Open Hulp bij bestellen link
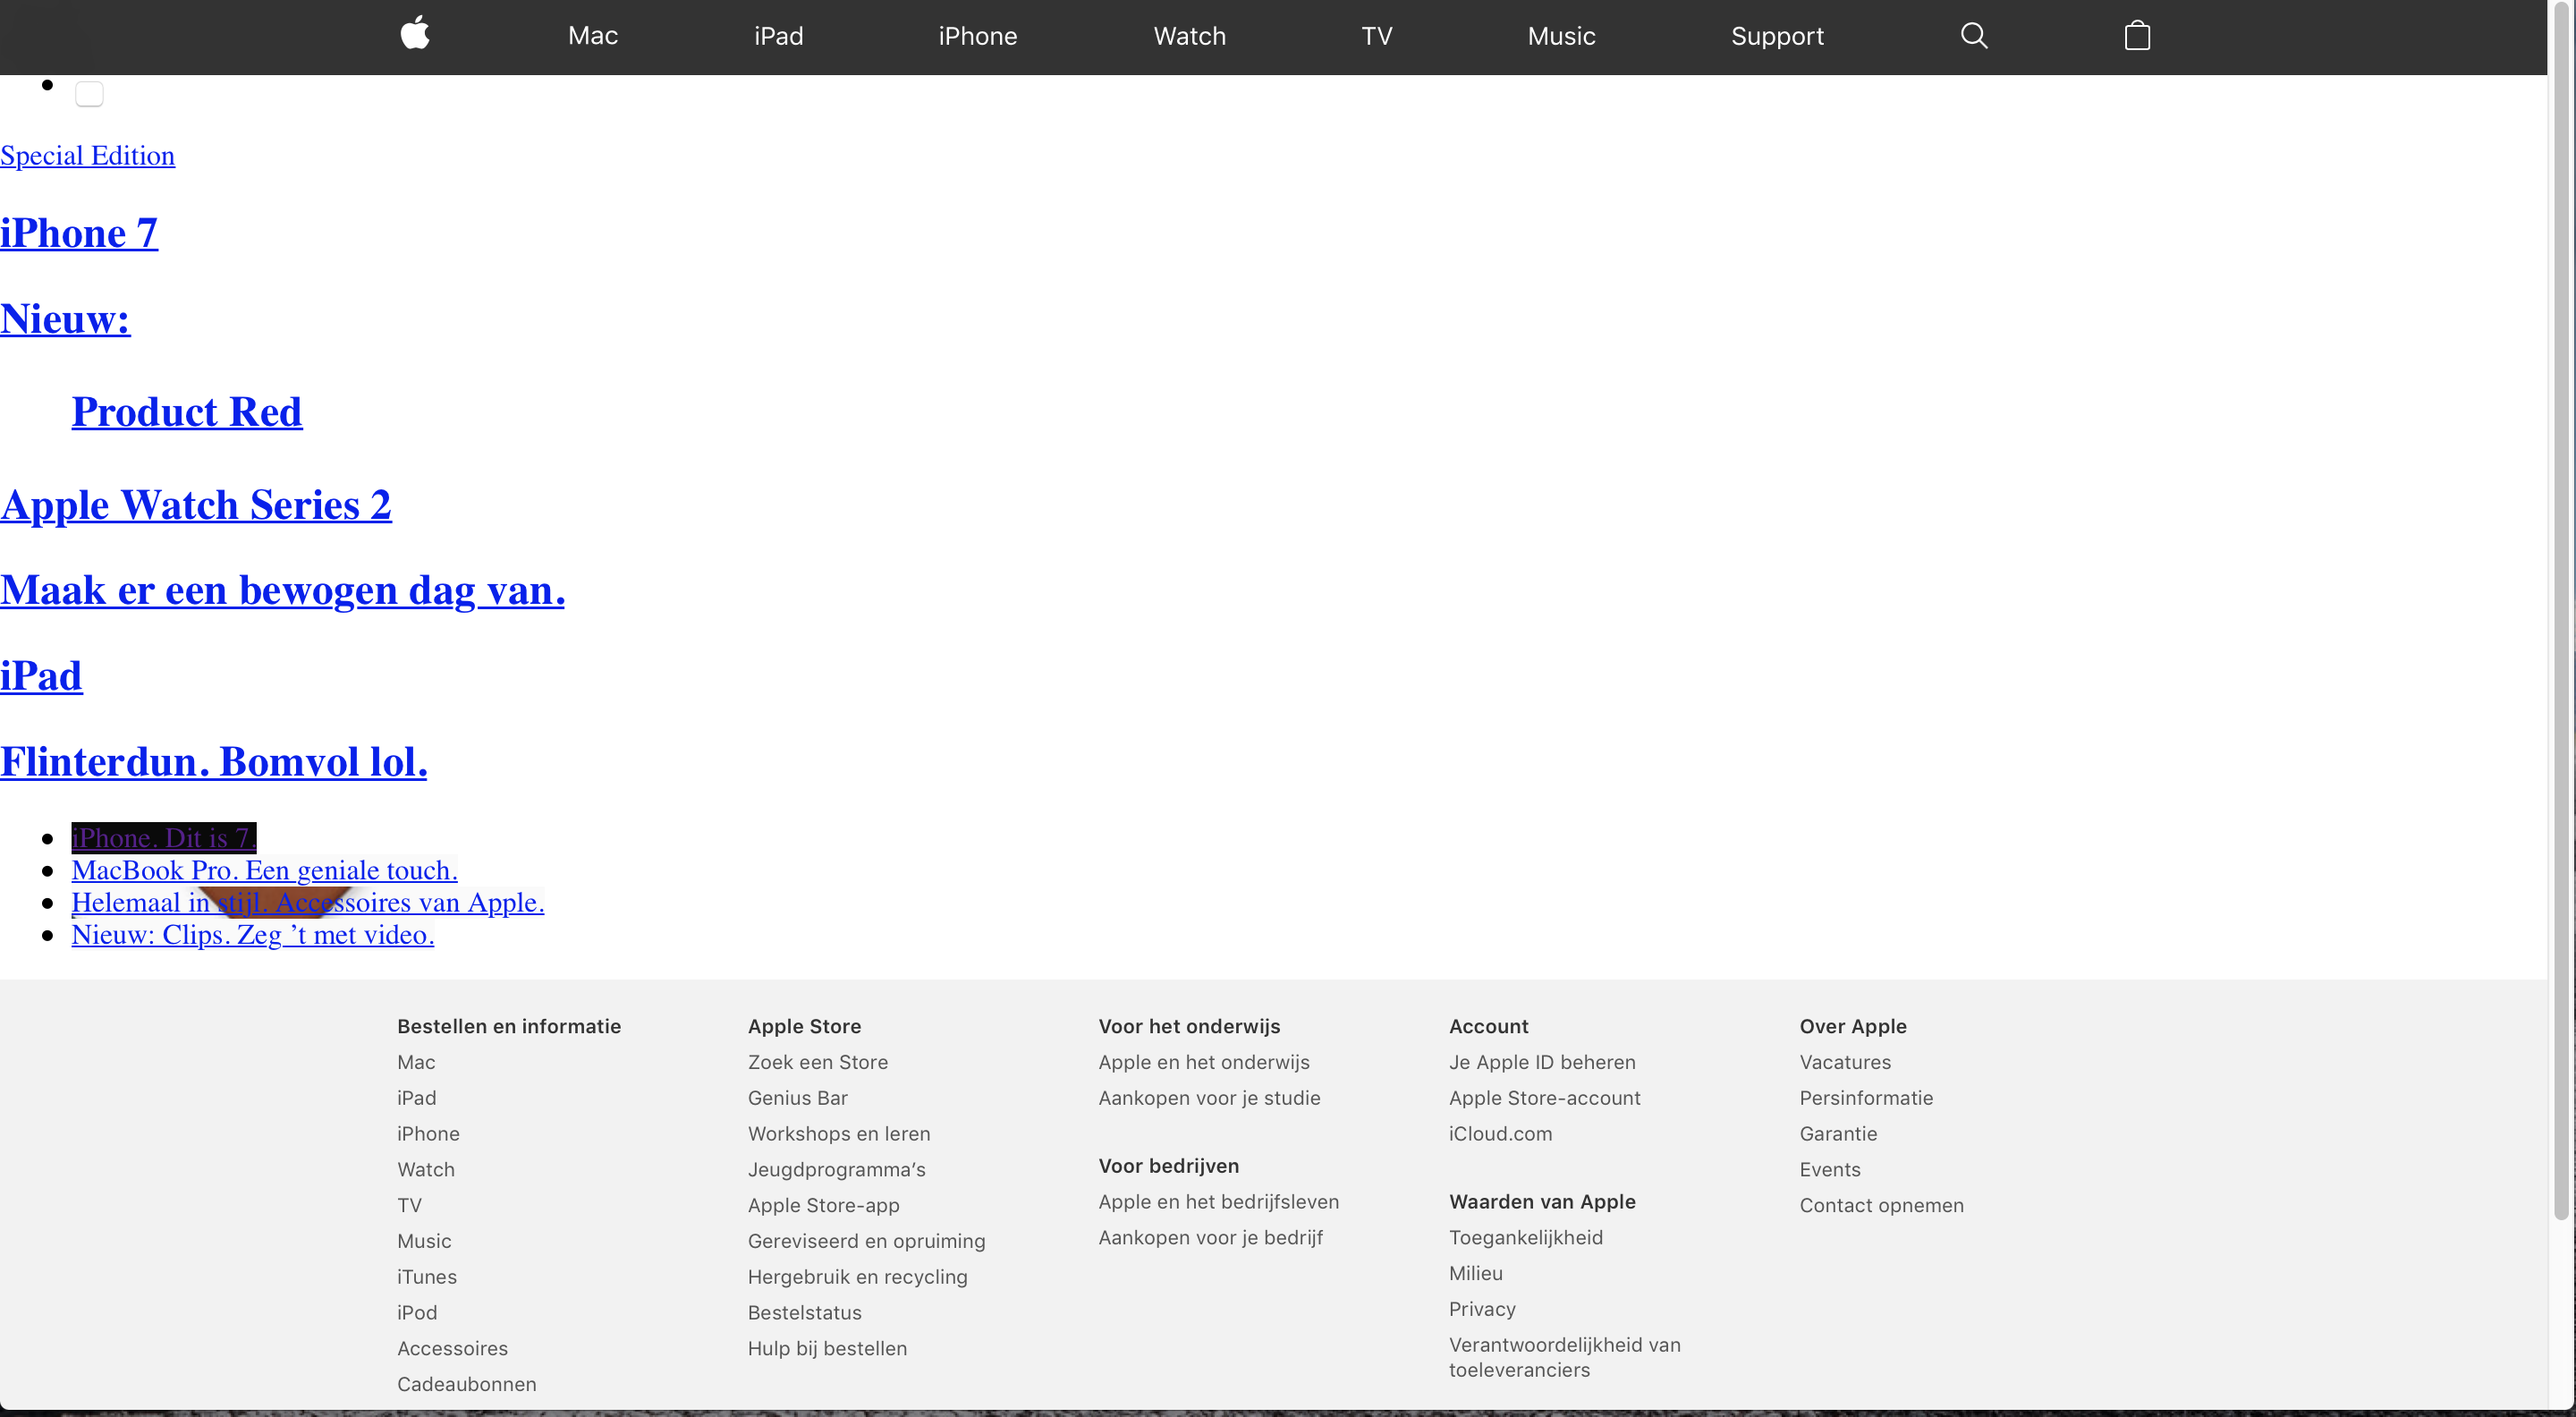The width and height of the screenshot is (2576, 1417). click(x=828, y=1349)
